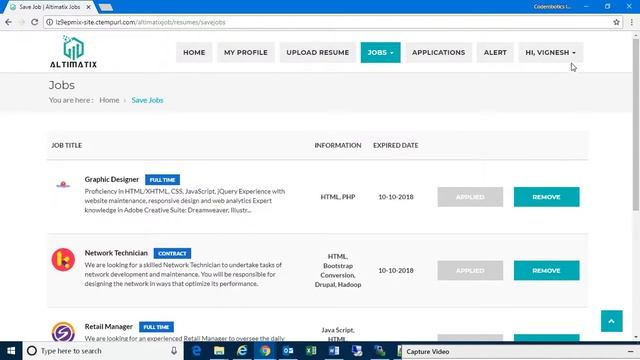This screenshot has width=640, height=360.
Task: Click the microphone icon in the search box
Action: coord(174,351)
